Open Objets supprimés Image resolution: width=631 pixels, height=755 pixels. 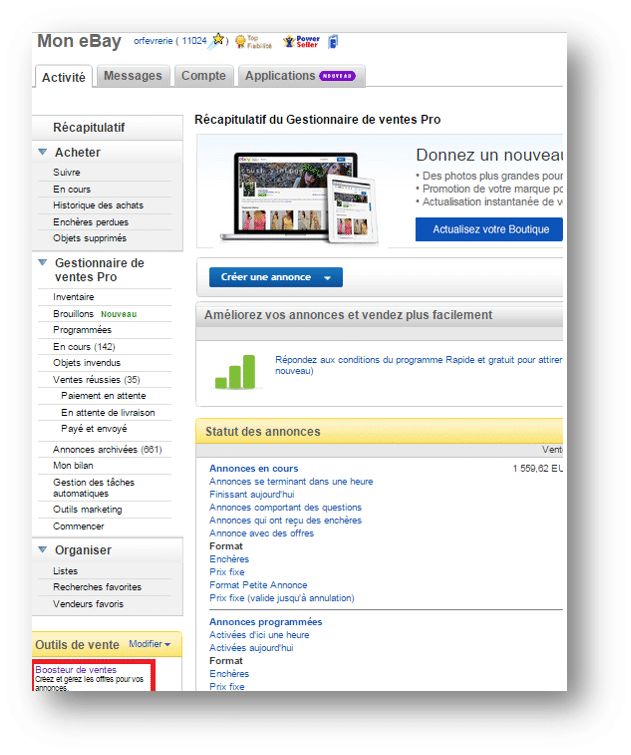coord(90,238)
